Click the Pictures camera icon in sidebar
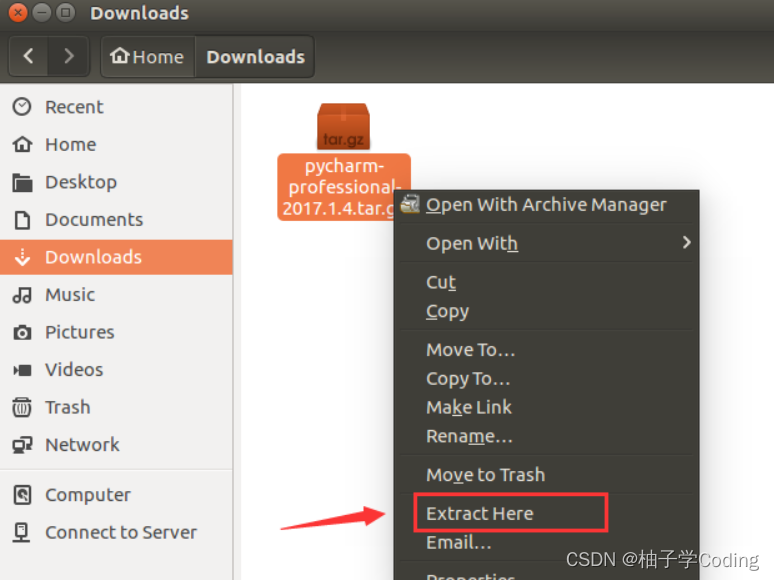 coord(22,333)
